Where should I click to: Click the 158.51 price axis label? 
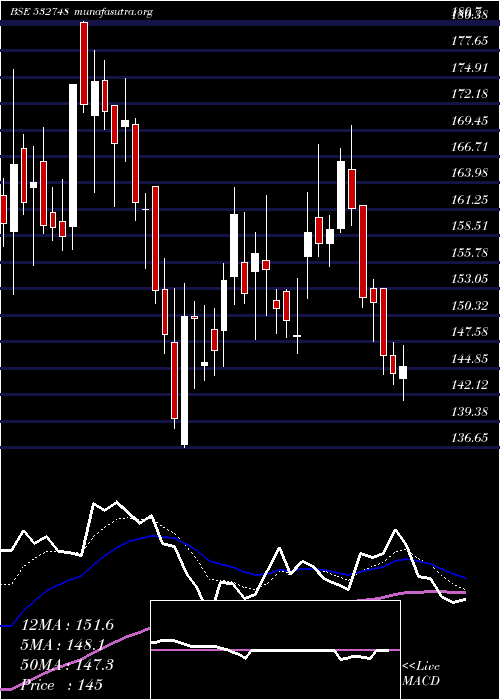(x=469, y=226)
